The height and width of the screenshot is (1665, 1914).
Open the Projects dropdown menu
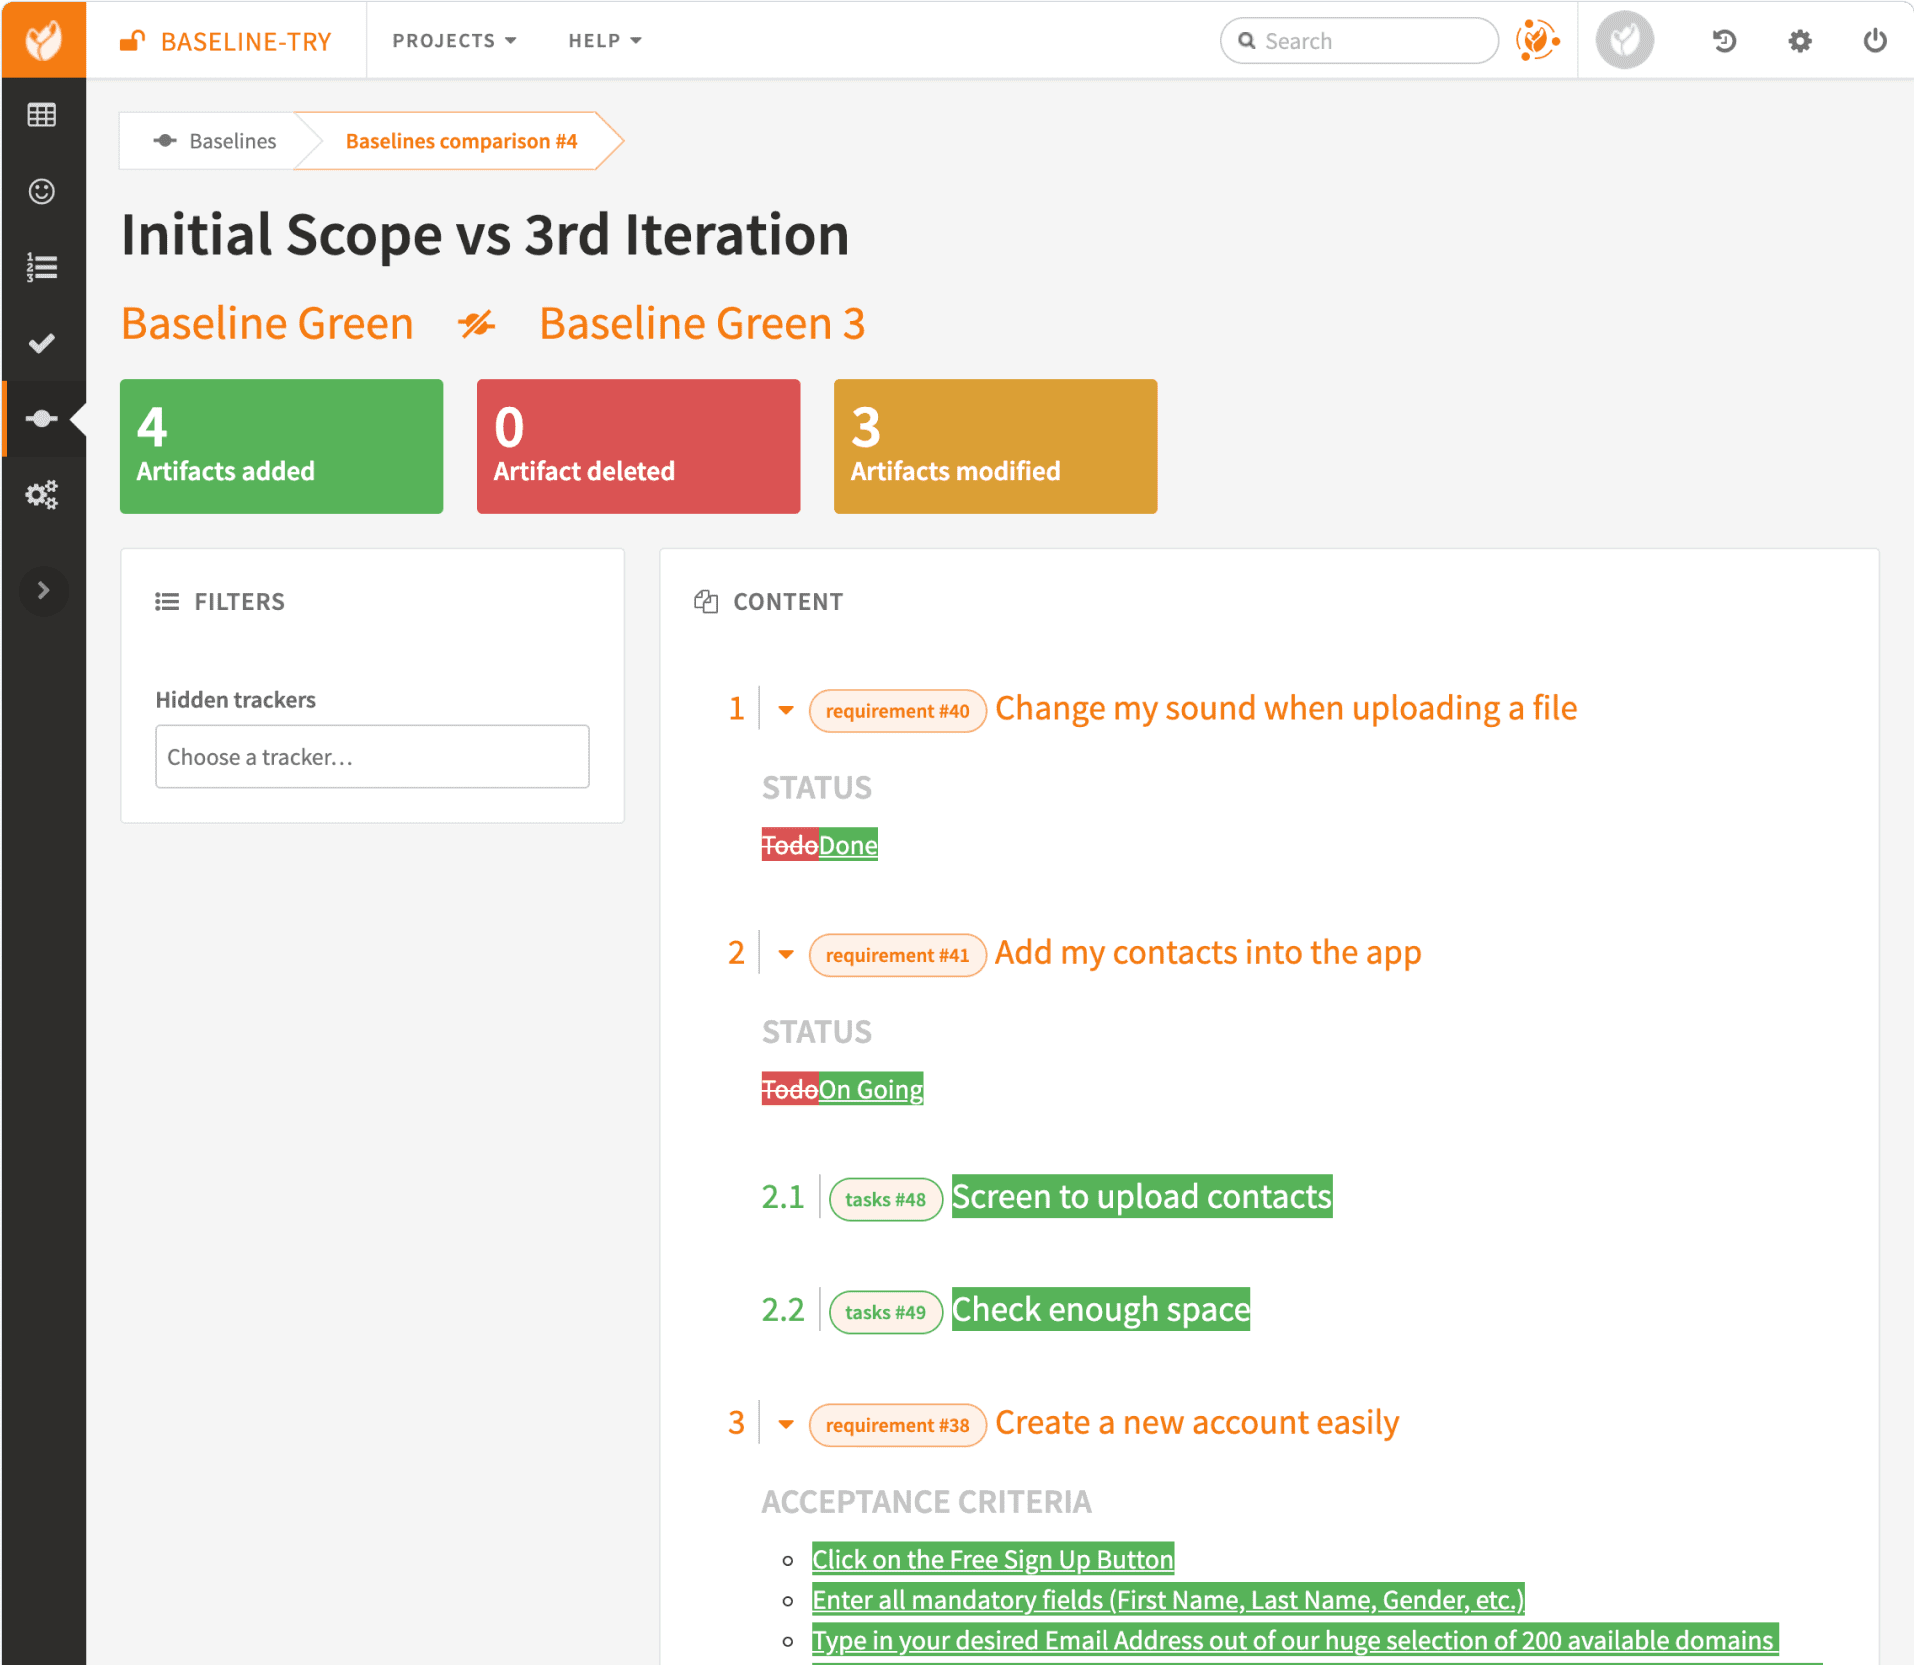tap(454, 41)
